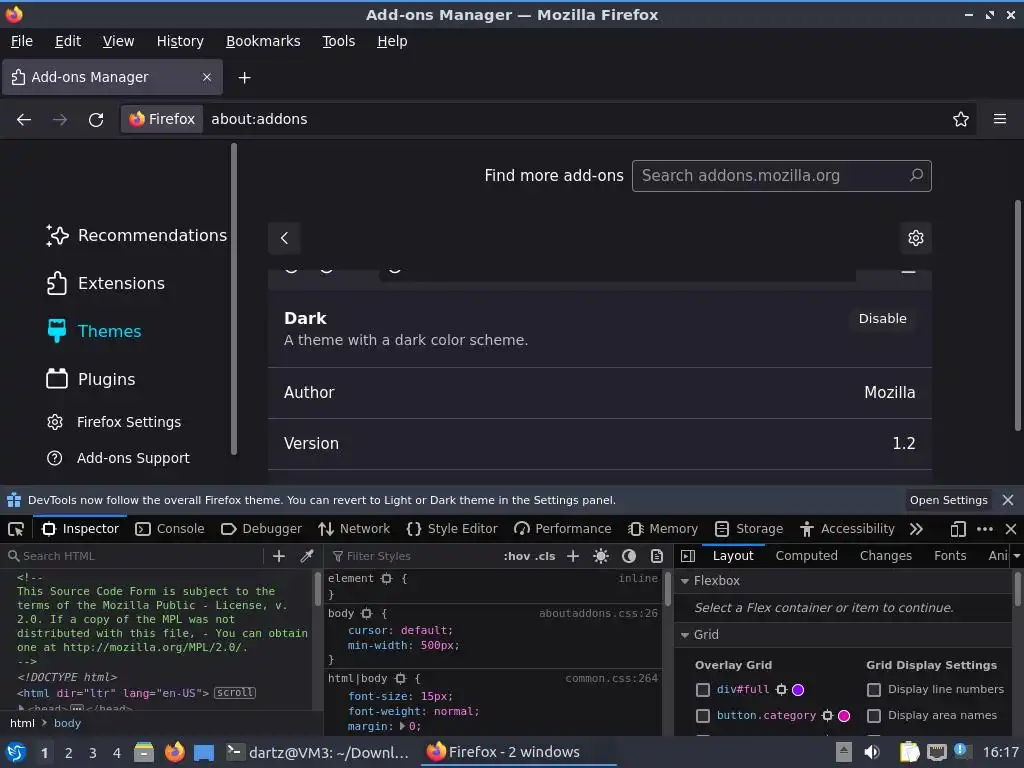Toggle dark color scheme simulation

[x=629, y=556]
